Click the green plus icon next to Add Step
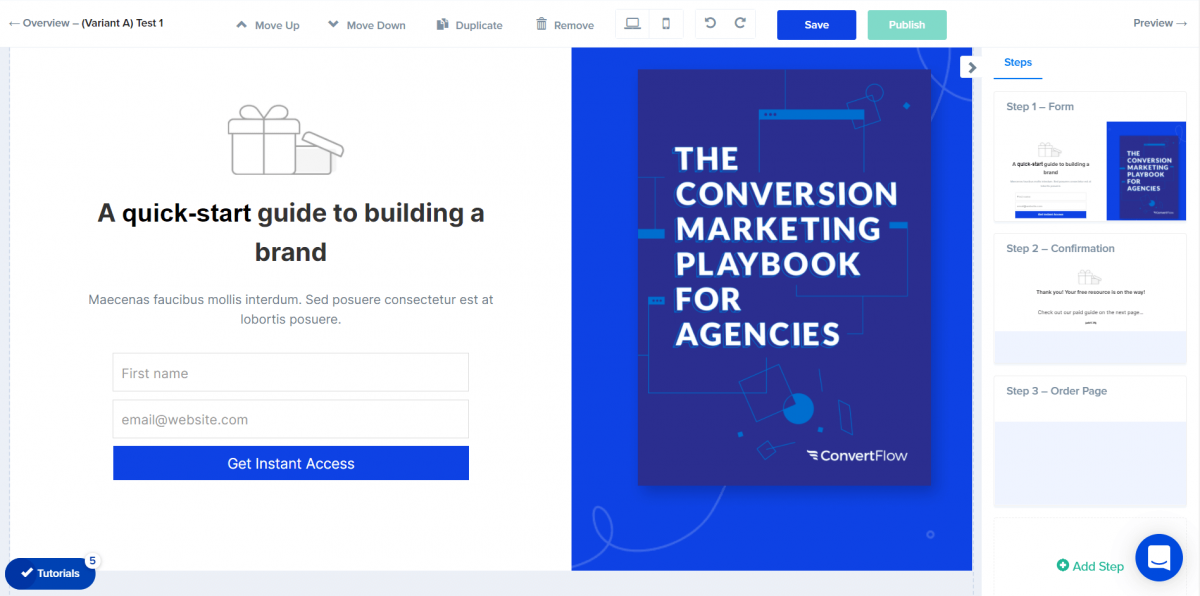Screen dimensions: 1200x596 pyautogui.click(x=1063, y=565)
